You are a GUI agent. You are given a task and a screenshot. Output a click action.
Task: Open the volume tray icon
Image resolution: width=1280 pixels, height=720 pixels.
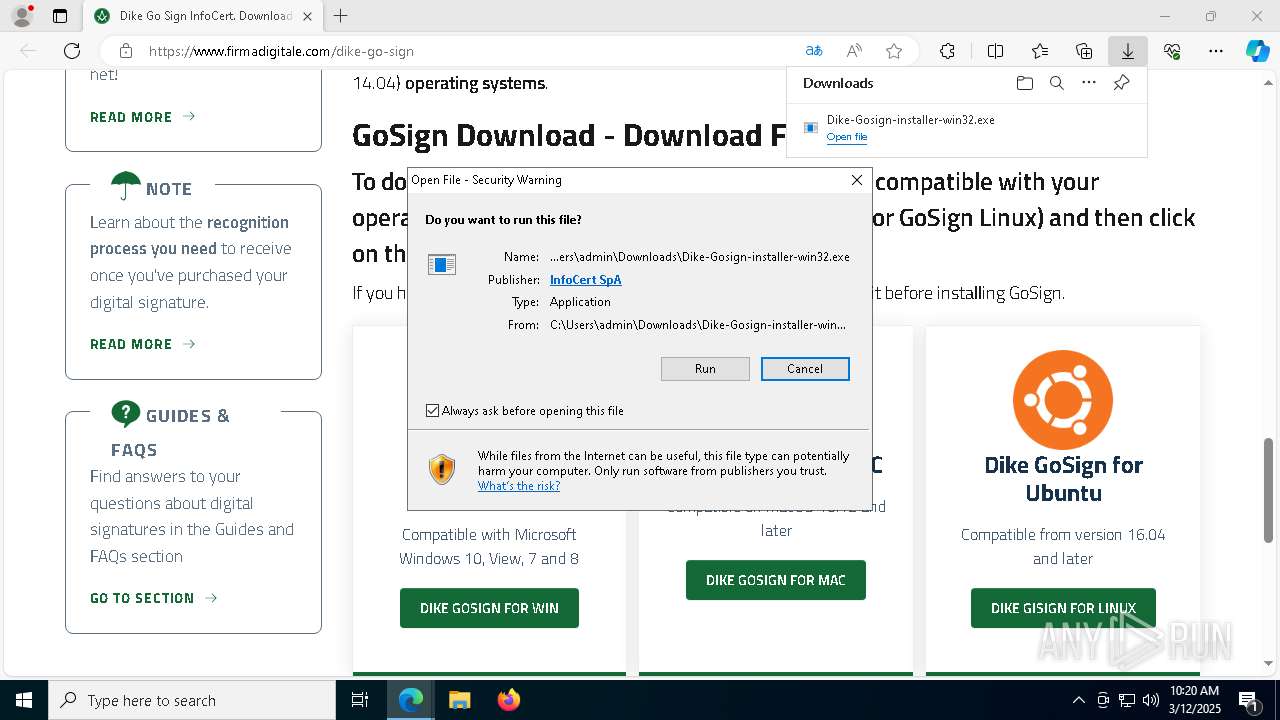click(1151, 700)
